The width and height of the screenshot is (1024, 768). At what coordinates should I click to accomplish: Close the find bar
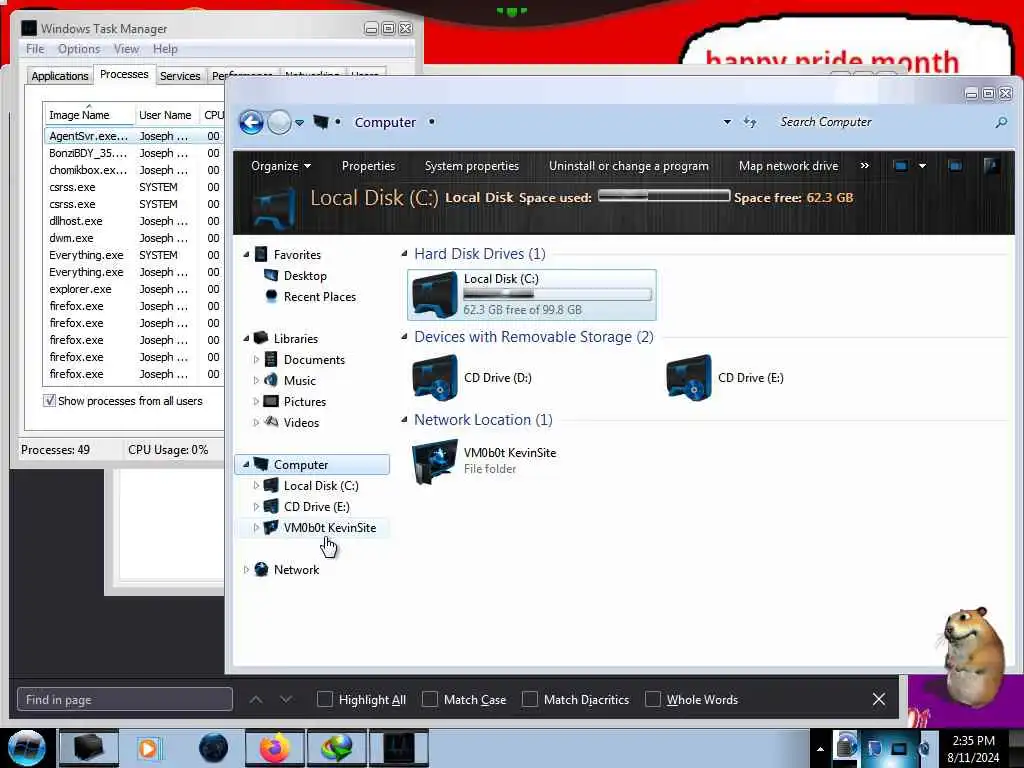pos(879,699)
